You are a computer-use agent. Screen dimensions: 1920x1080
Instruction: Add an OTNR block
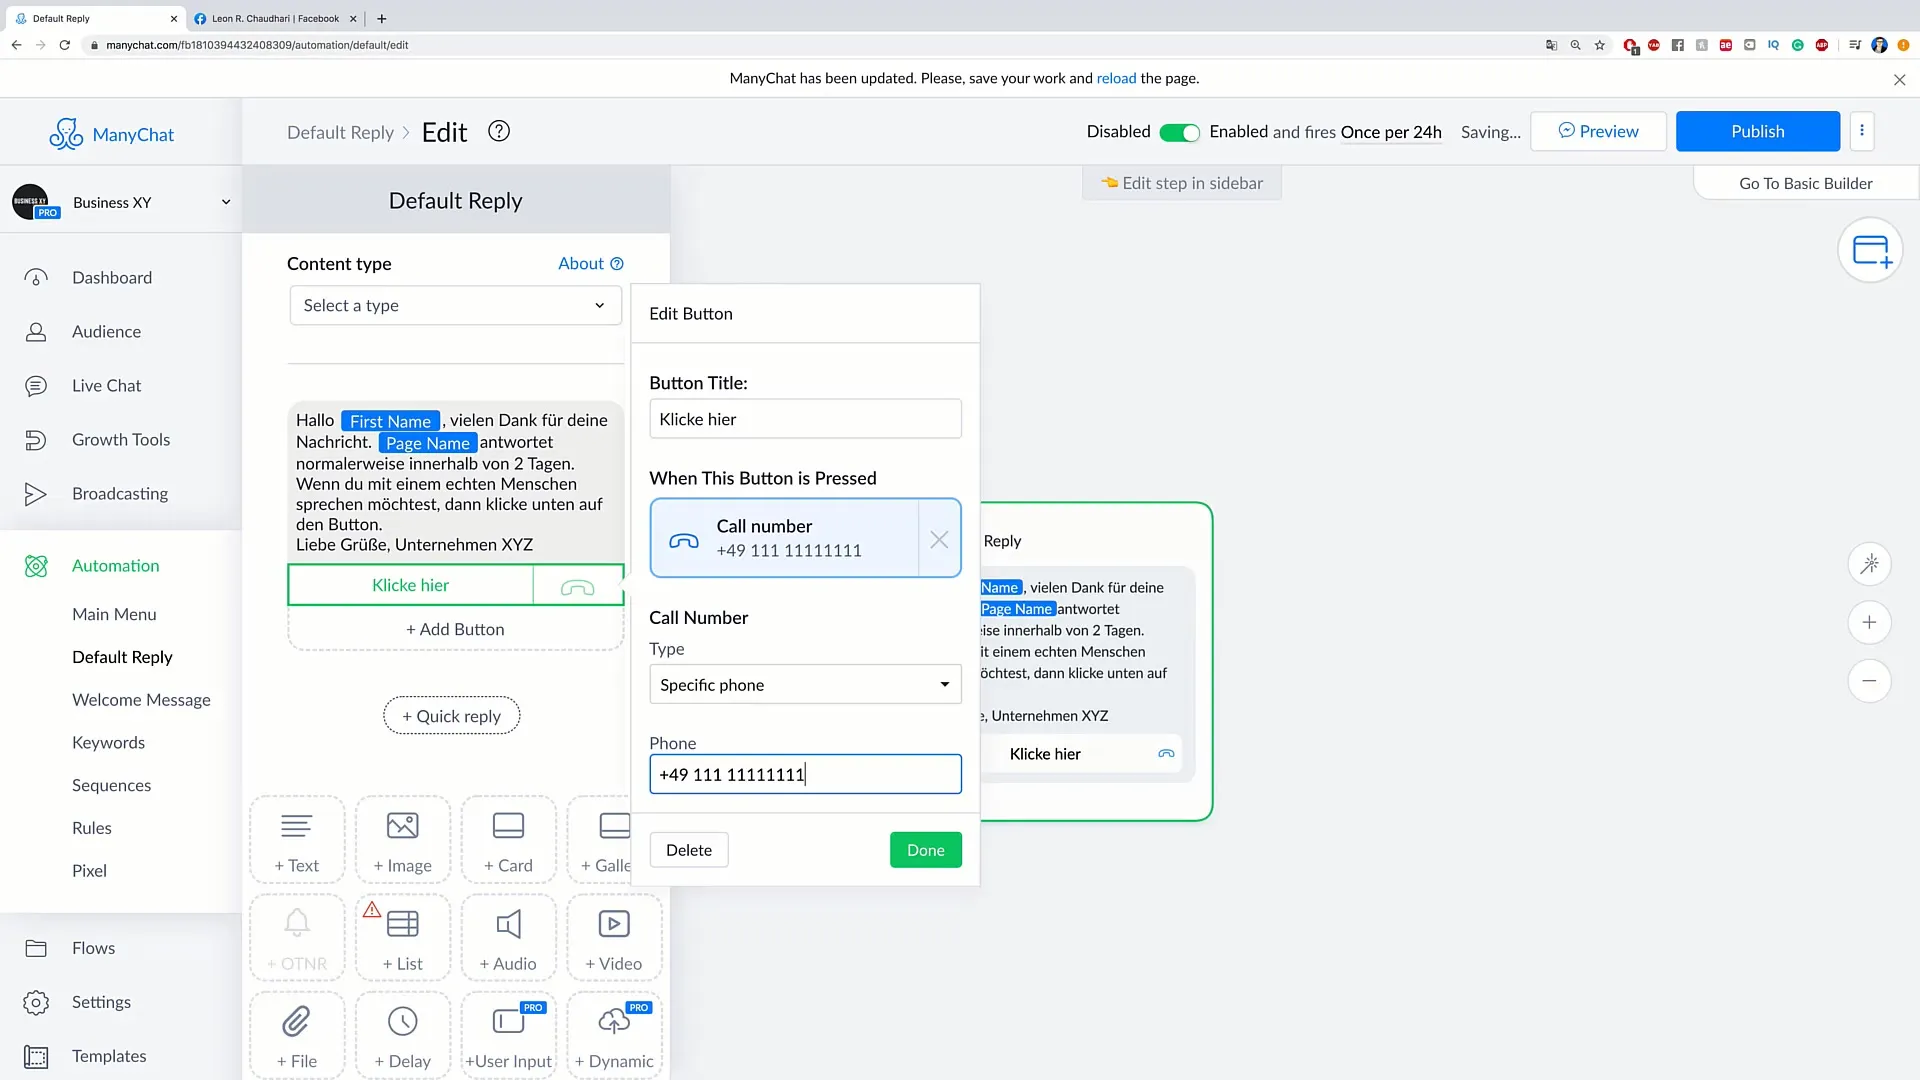(x=297, y=939)
